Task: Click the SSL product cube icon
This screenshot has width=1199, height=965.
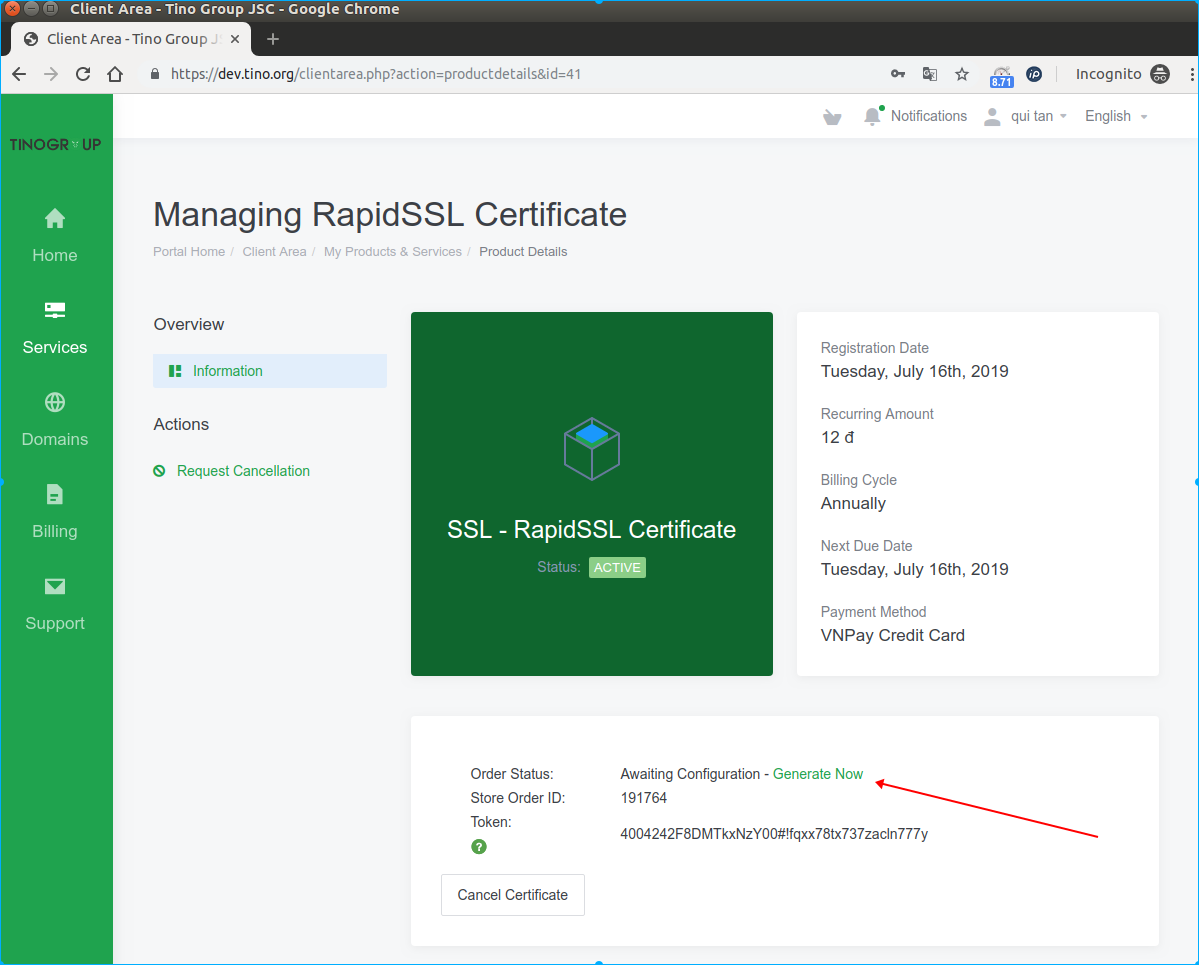Action: click(x=592, y=449)
